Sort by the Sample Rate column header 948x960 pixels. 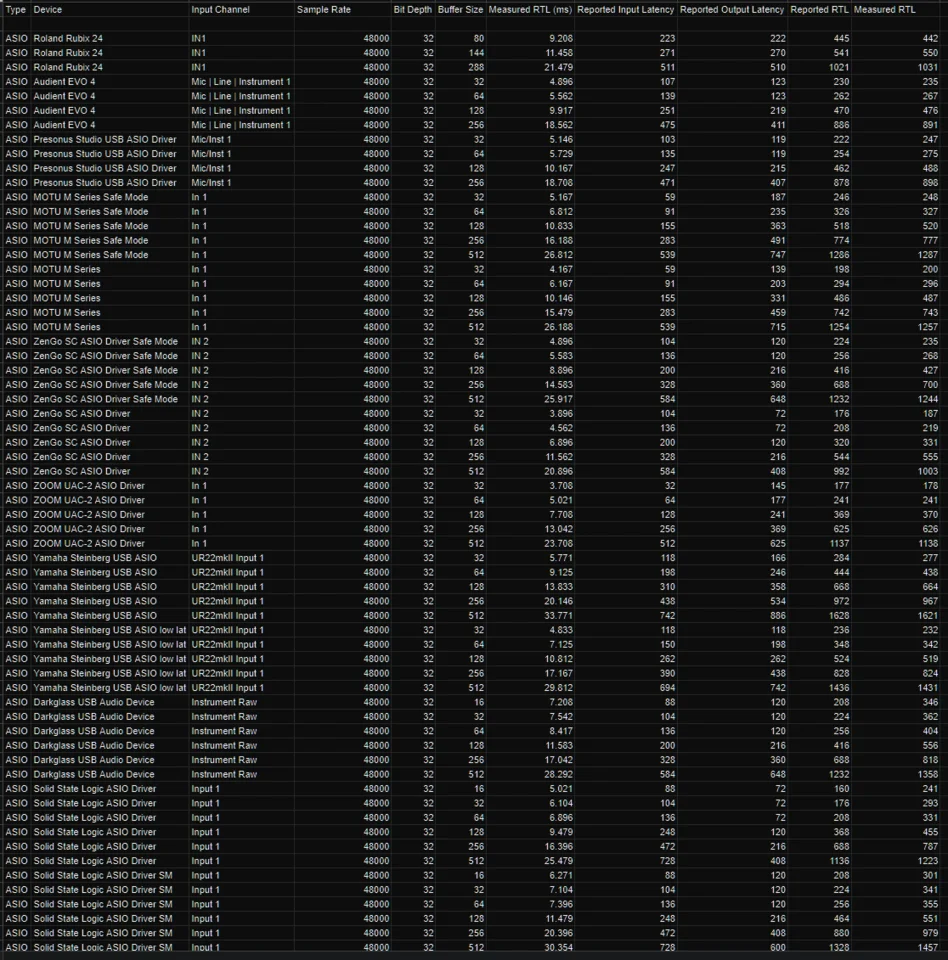tap(323, 9)
